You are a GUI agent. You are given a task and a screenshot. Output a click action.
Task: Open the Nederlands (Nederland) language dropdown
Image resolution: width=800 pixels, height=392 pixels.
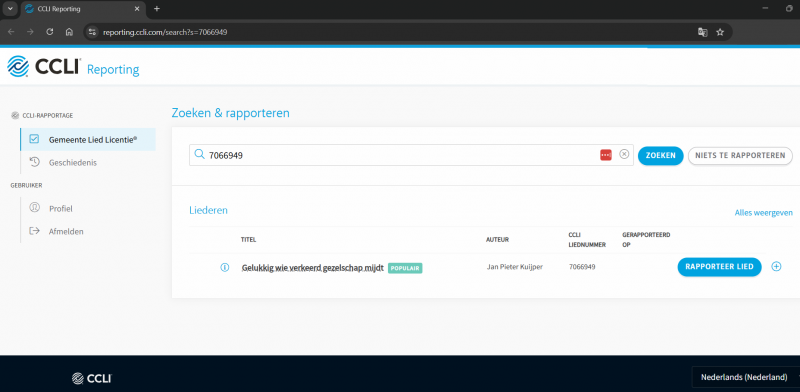(x=745, y=378)
